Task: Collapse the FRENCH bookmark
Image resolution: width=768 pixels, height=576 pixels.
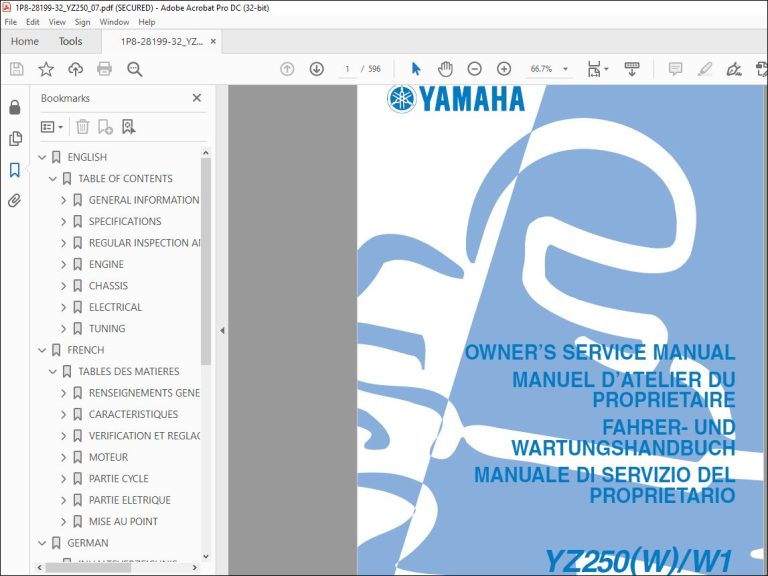Action: (x=42, y=350)
